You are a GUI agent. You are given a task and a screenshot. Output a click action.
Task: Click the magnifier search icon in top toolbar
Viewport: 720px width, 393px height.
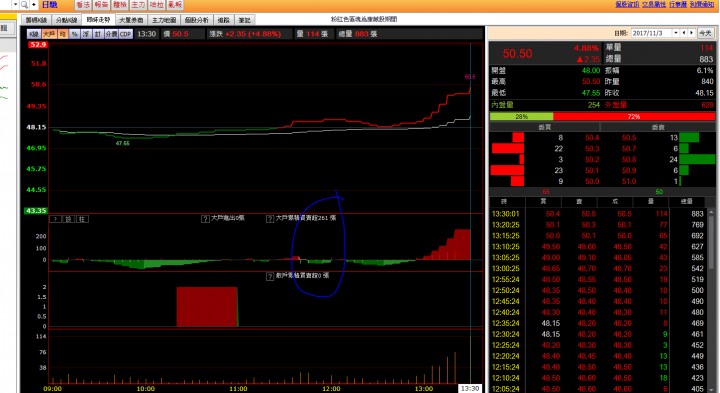click(x=24, y=5)
